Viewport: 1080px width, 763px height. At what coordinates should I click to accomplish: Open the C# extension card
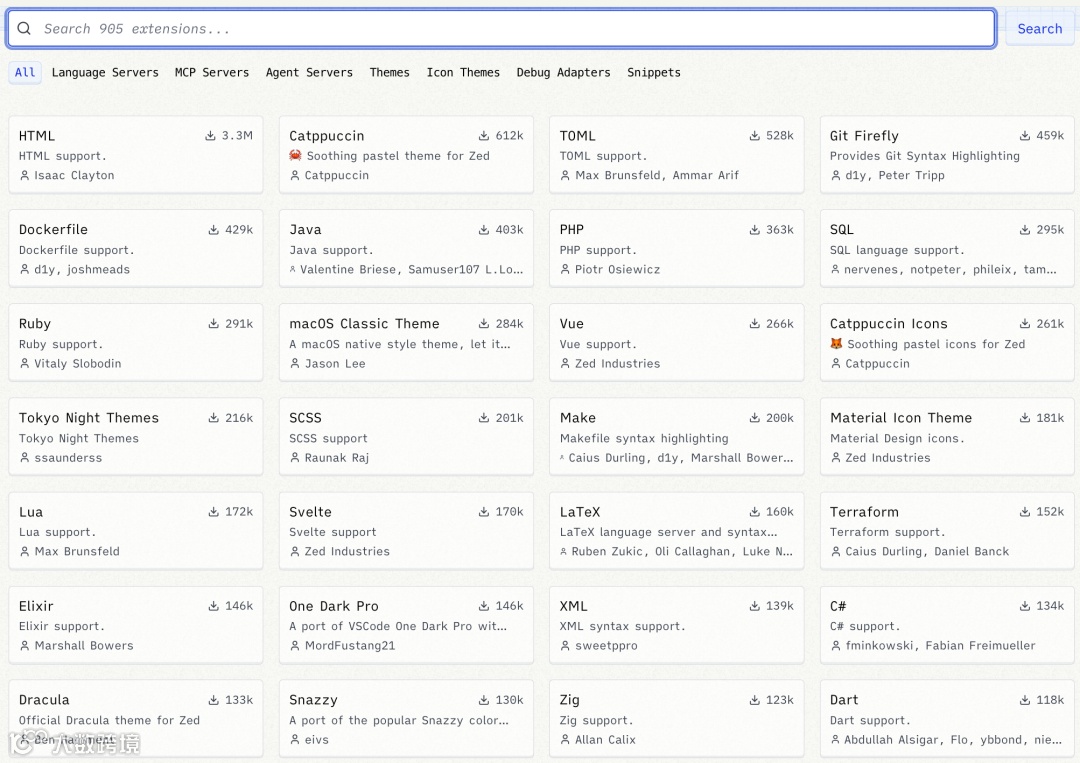[x=947, y=625]
